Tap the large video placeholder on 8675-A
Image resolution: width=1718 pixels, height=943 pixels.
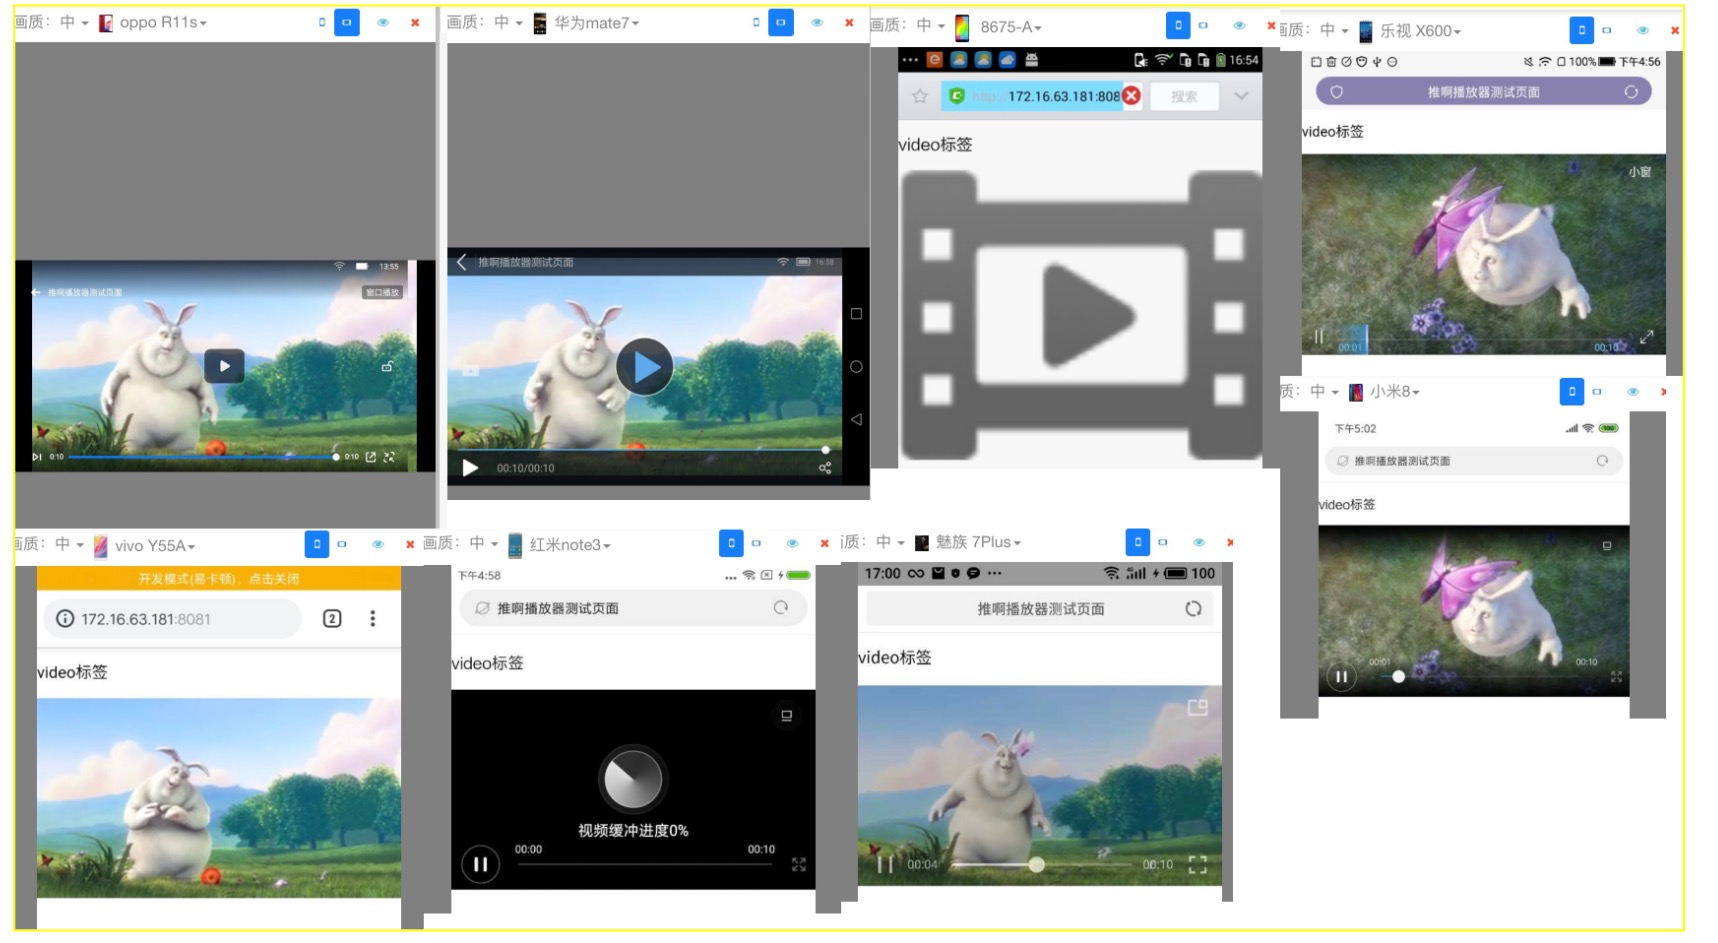pos(1081,316)
